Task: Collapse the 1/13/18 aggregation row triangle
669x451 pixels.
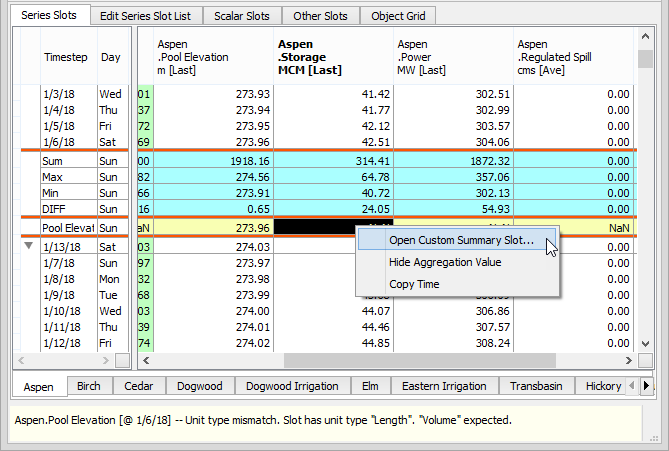Action: coord(27,246)
